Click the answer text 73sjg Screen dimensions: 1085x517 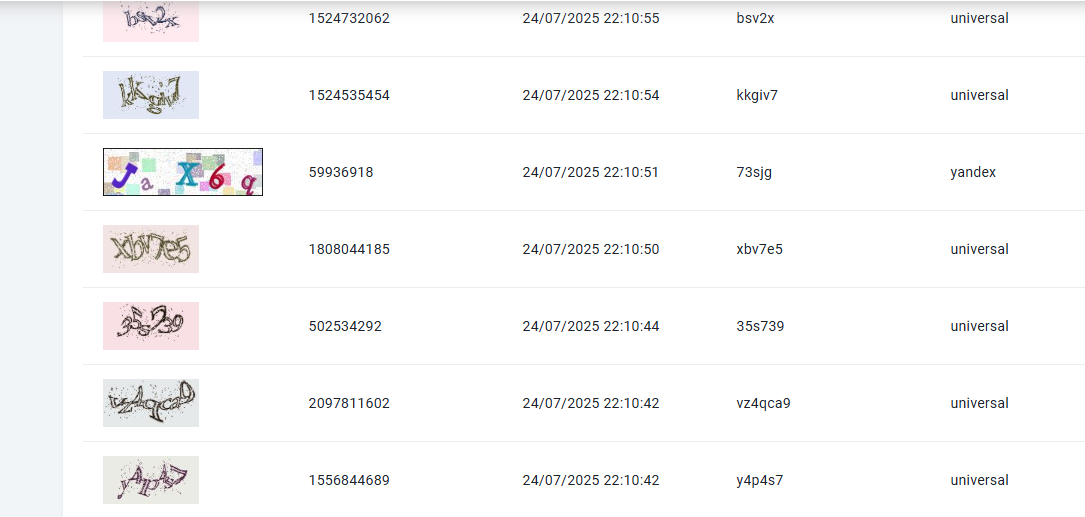[x=754, y=172]
